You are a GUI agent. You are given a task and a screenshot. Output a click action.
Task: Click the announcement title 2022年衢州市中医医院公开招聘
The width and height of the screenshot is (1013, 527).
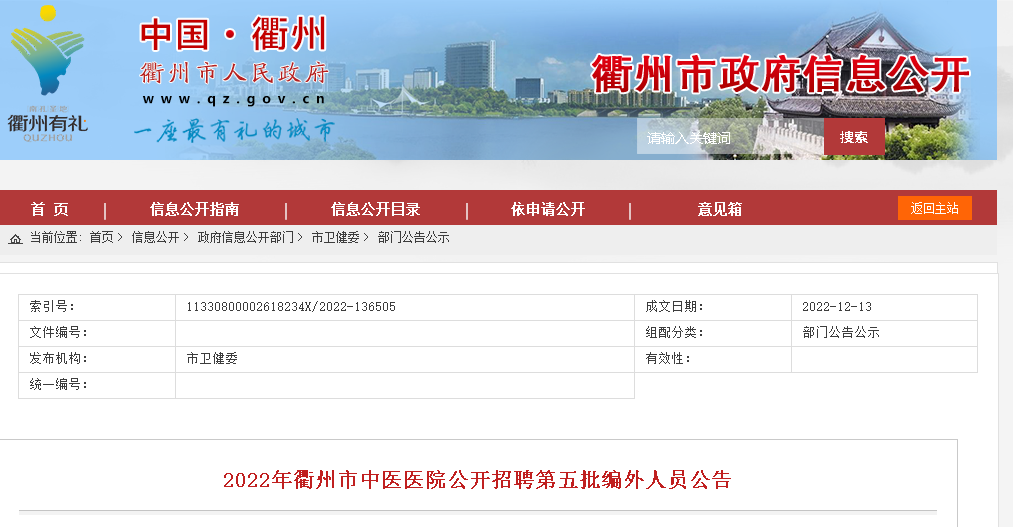477,480
